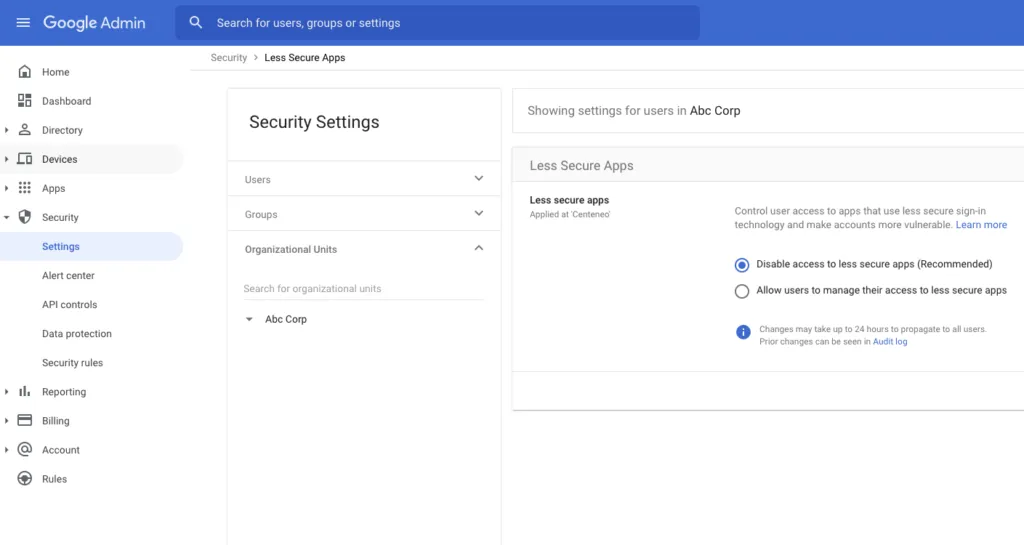The image size is (1024, 545).
Task: Click the Learn more link
Action: 981,225
